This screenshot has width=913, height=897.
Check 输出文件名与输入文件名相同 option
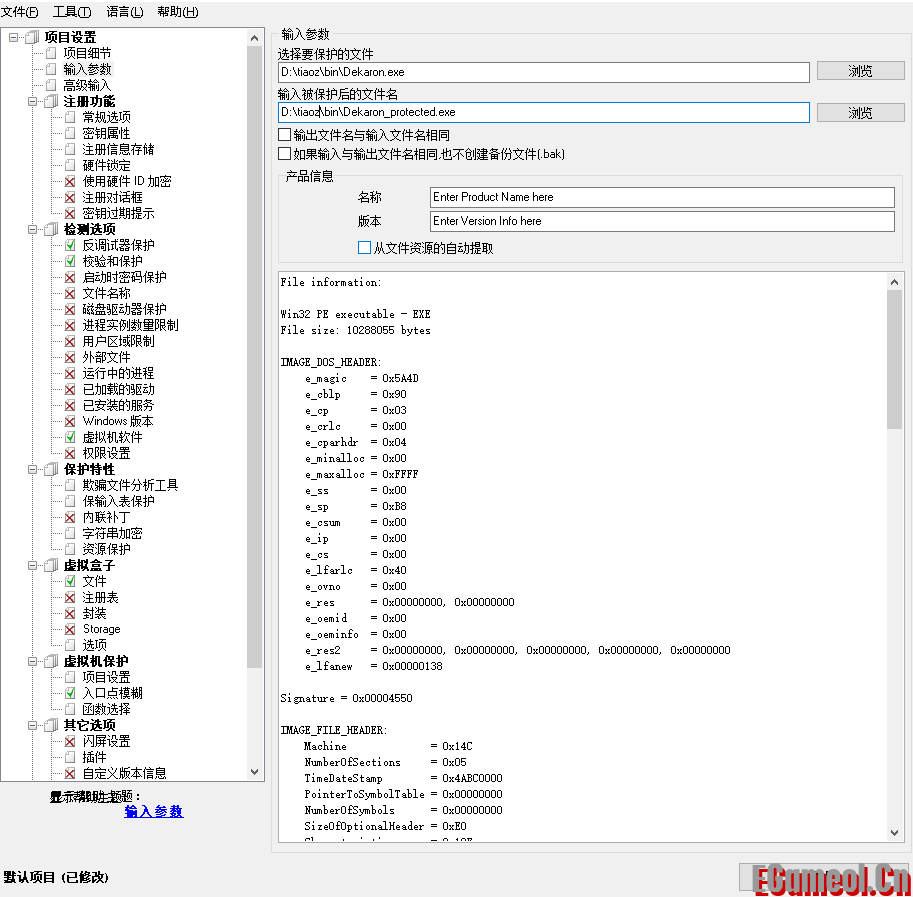coord(284,134)
